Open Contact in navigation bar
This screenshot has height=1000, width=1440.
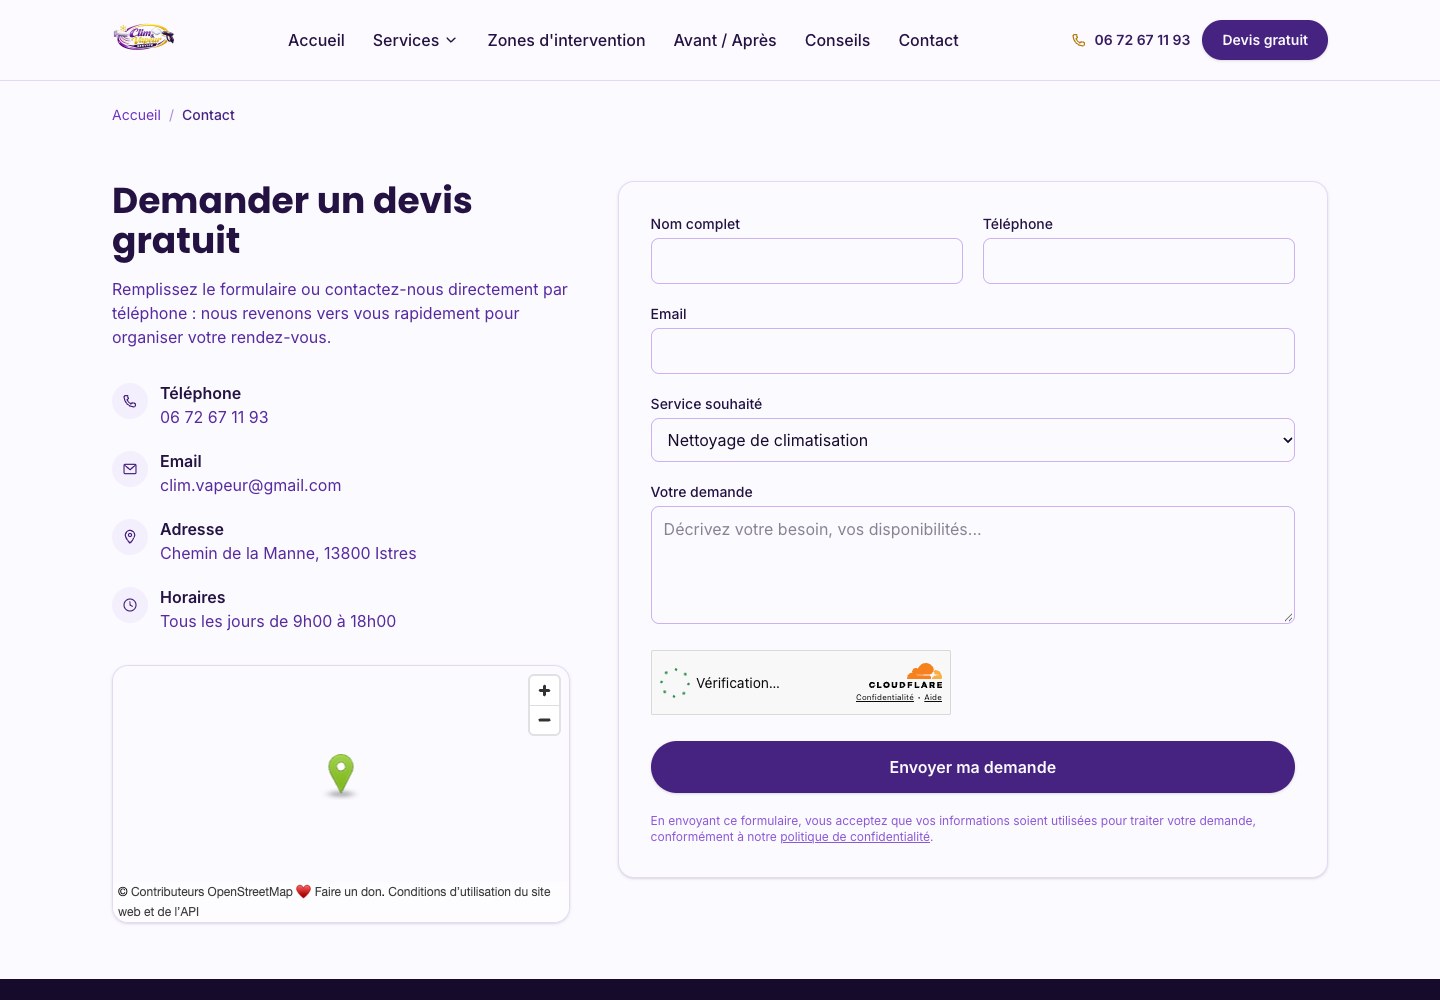click(x=928, y=40)
